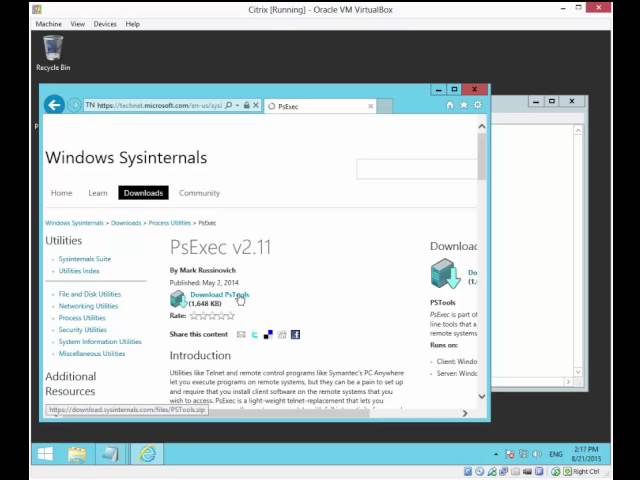Open the browser Tools gear icon
640x480 pixels.
(x=478, y=105)
